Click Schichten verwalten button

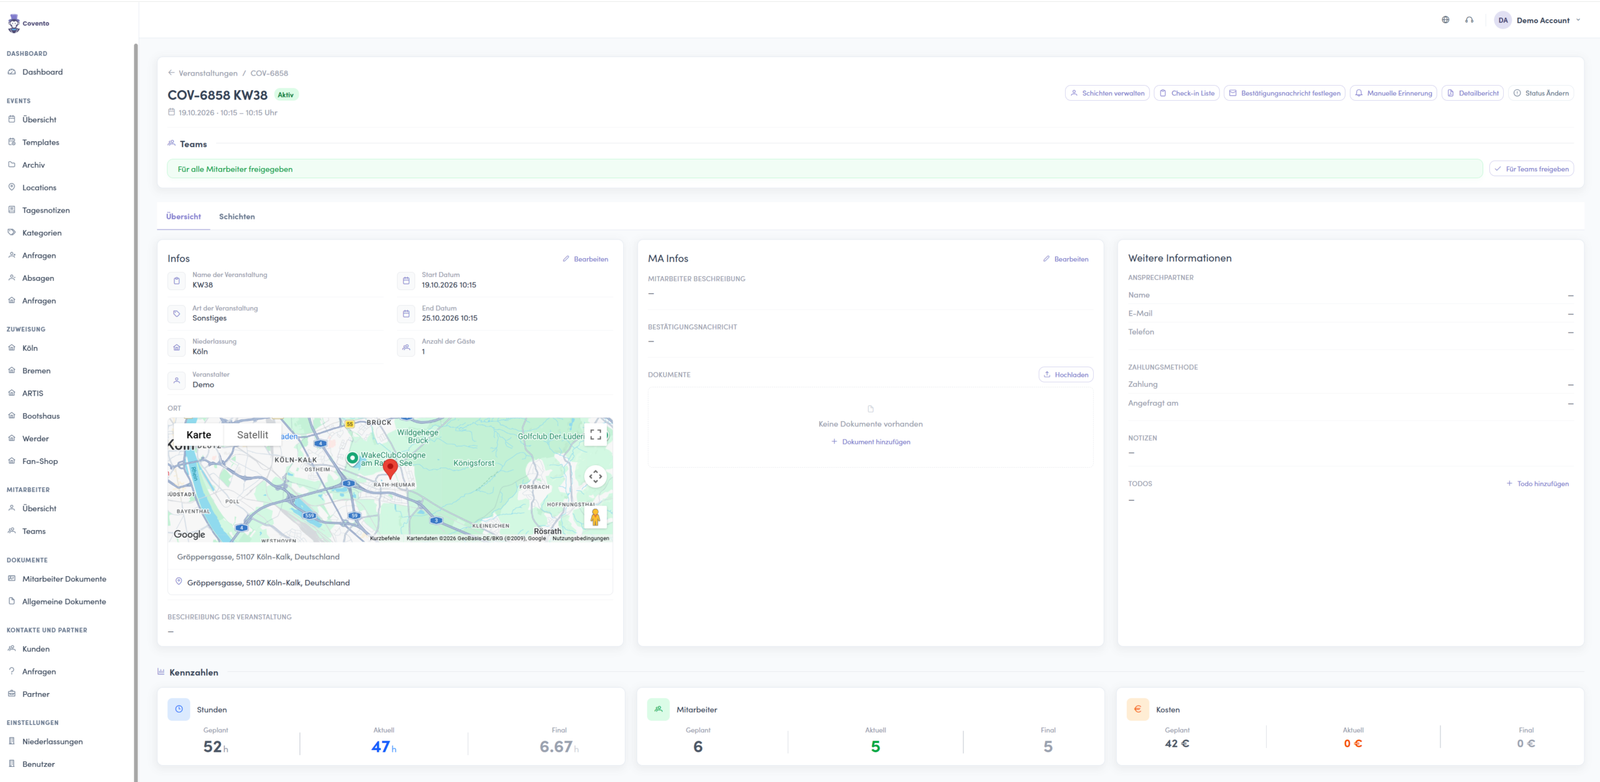coord(1107,93)
